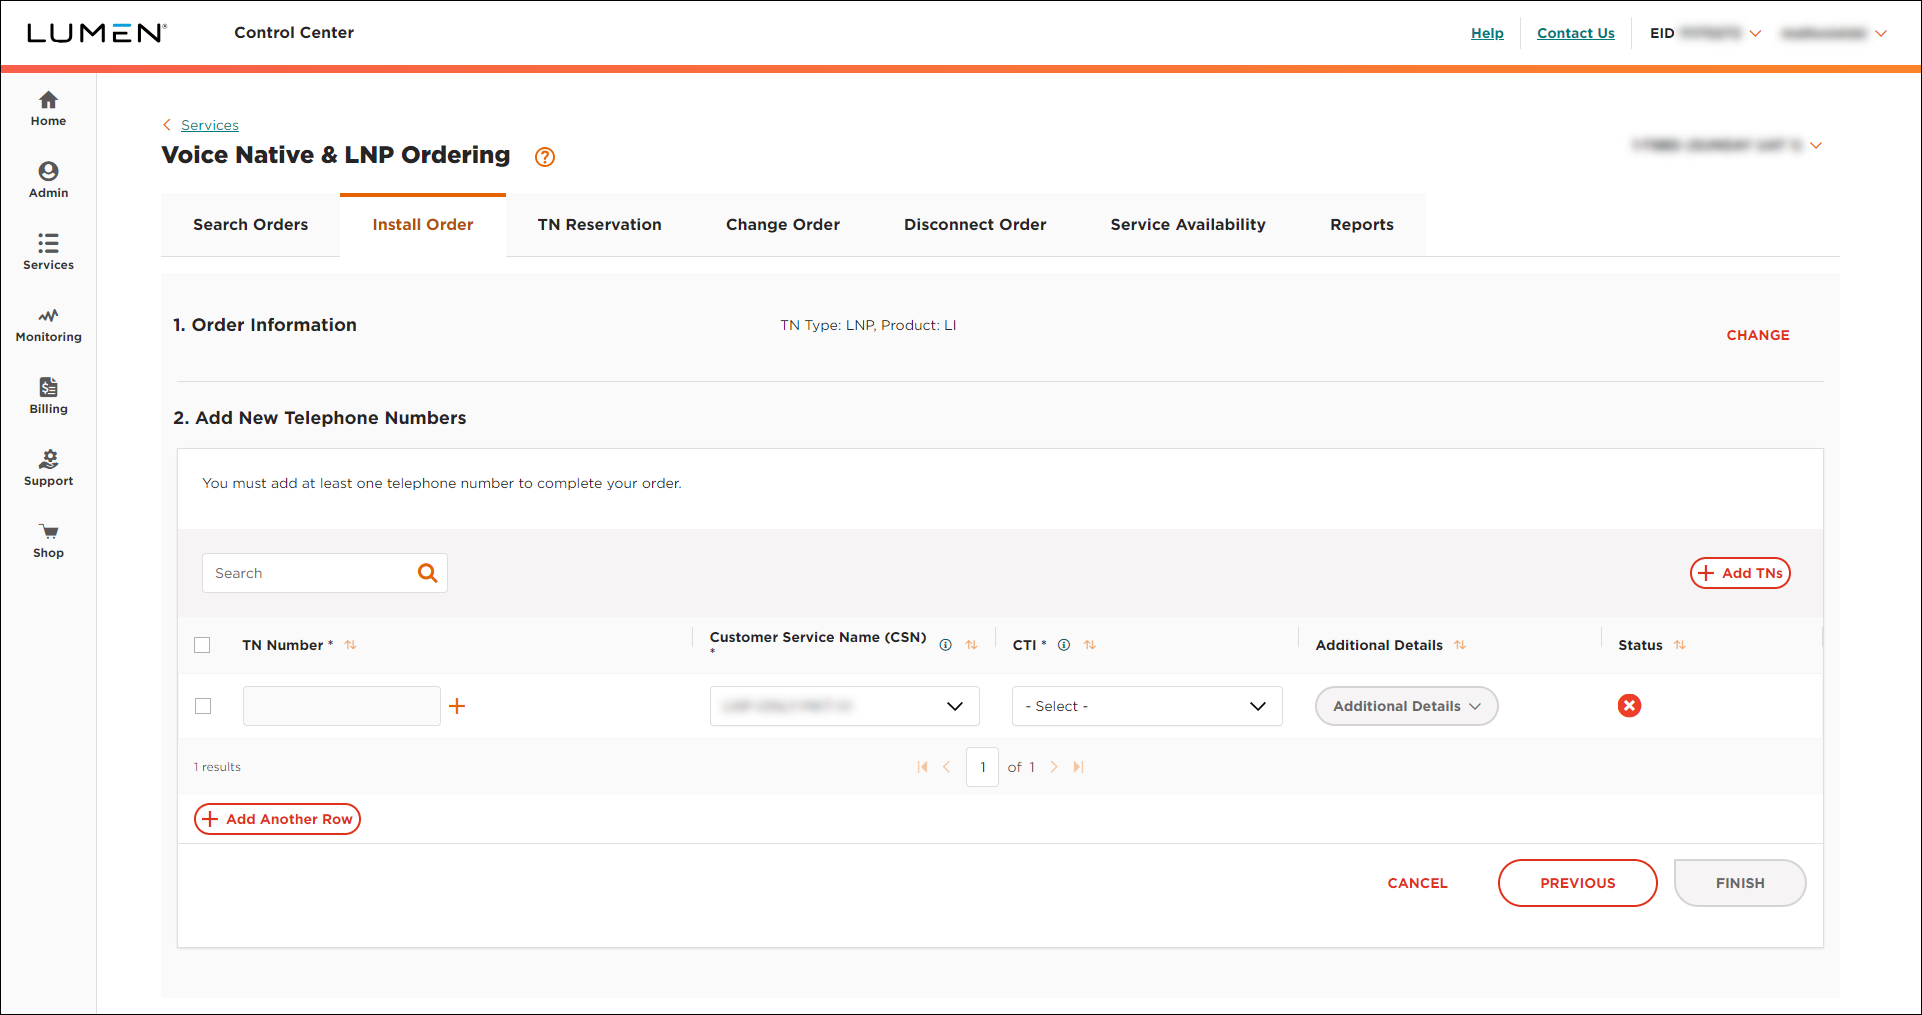1922x1015 pixels.
Task: Open Admin section in sidebar
Action: coord(48,180)
